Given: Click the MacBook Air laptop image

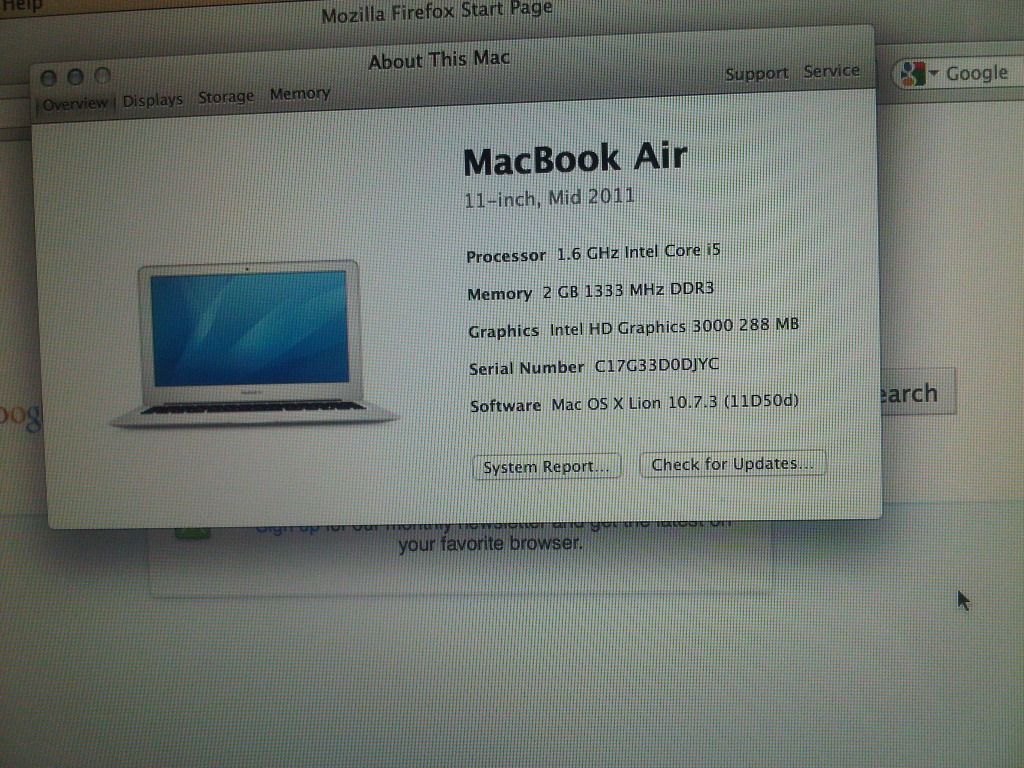Looking at the screenshot, I should 253,344.
